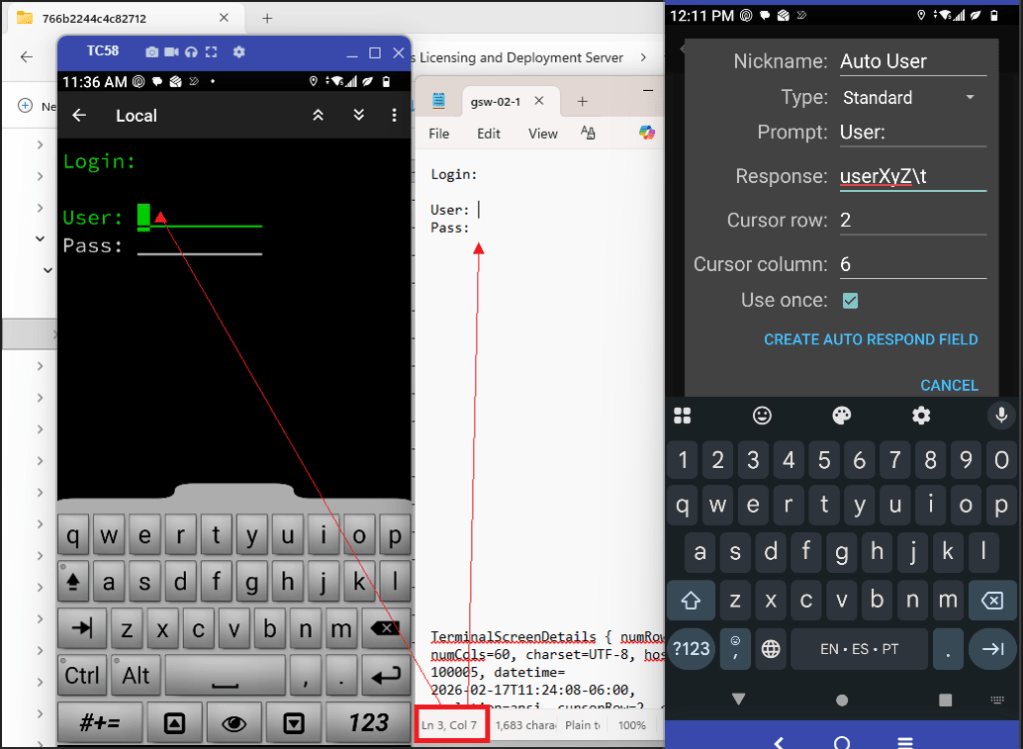Click the headphones icon in the TC58 title bar

click(x=191, y=51)
